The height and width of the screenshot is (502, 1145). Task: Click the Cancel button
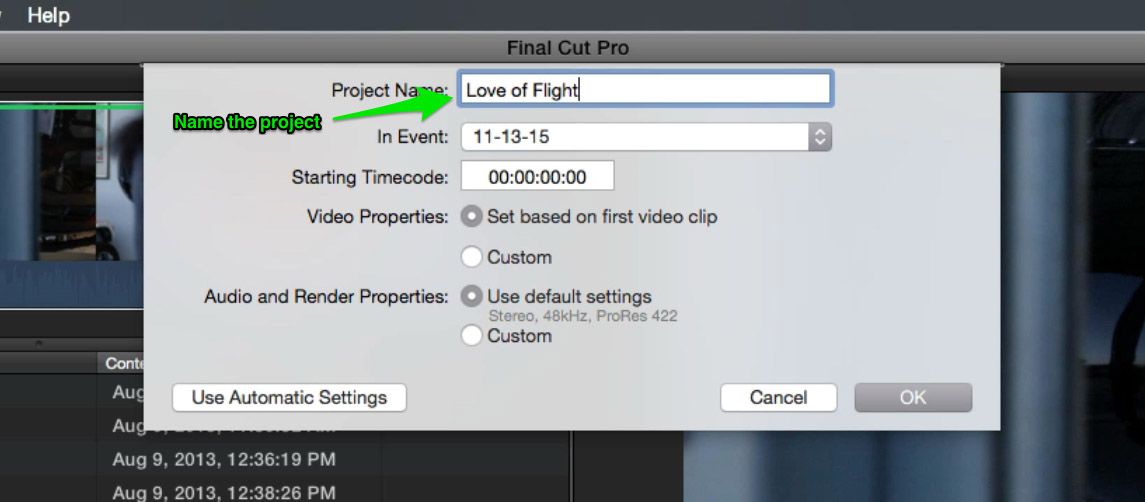778,398
